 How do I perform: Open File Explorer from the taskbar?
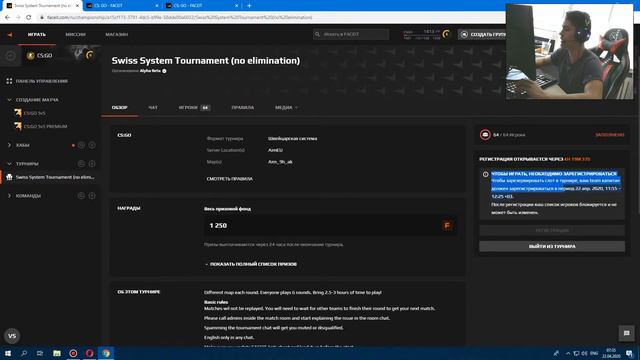tap(57, 353)
